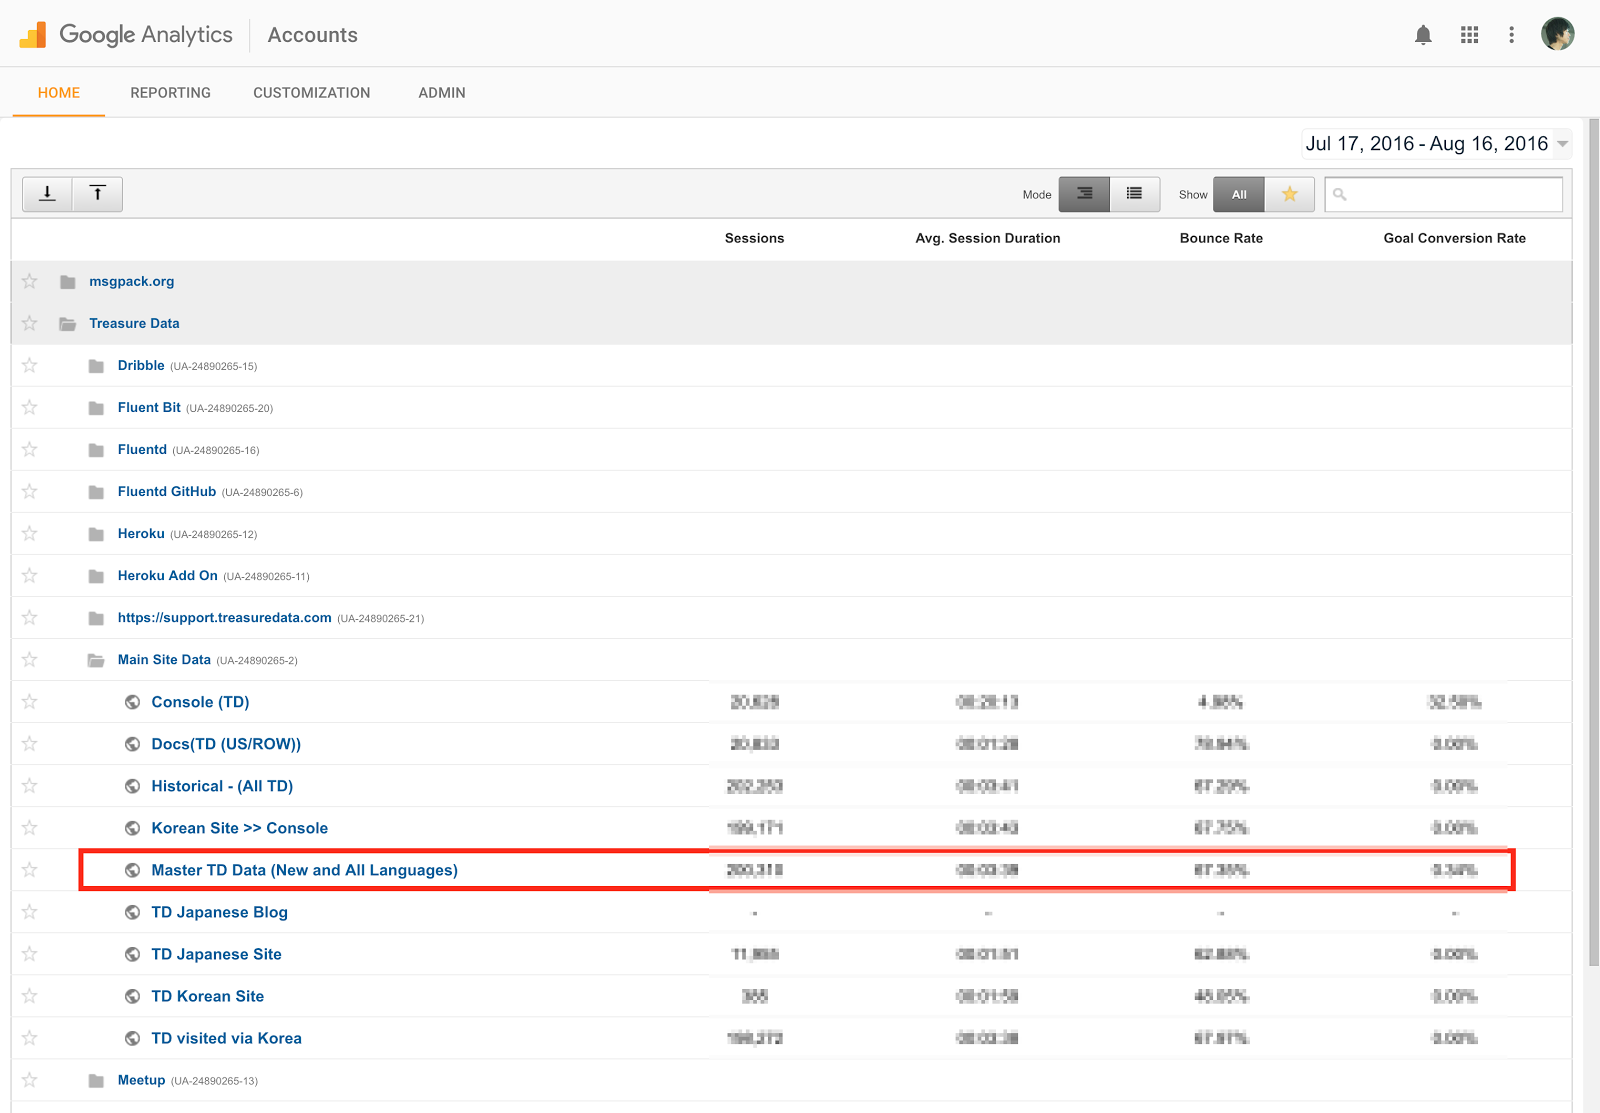
Task: Open the Historical - (All TD) view
Action: point(222,786)
